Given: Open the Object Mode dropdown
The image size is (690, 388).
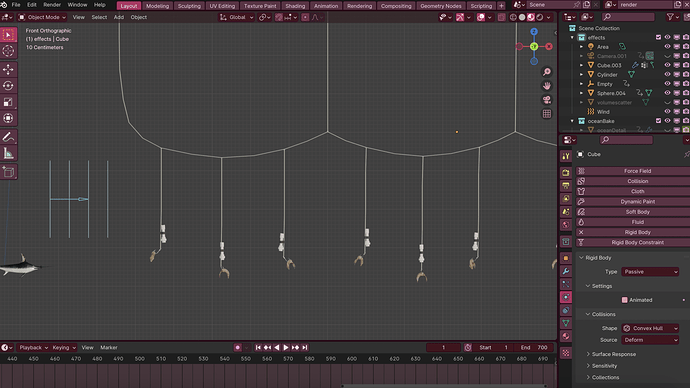Looking at the screenshot, I should tap(42, 17).
